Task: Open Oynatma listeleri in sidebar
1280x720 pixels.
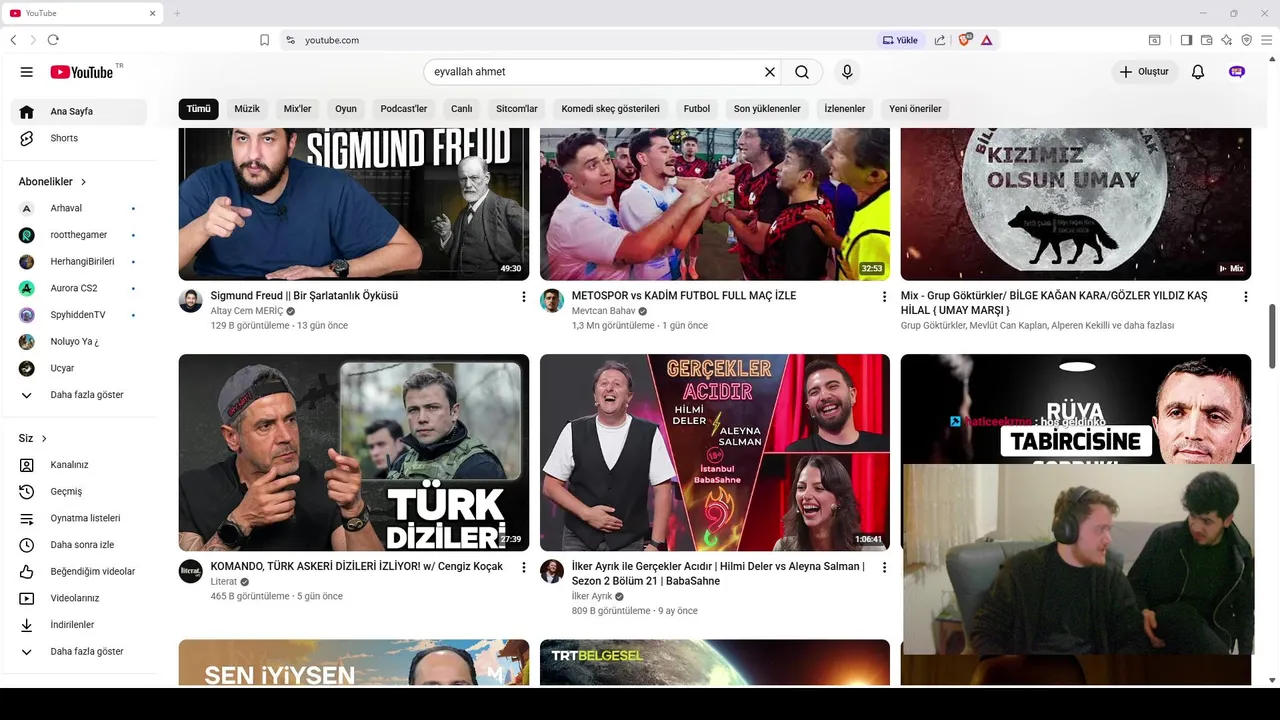Action: (79, 518)
